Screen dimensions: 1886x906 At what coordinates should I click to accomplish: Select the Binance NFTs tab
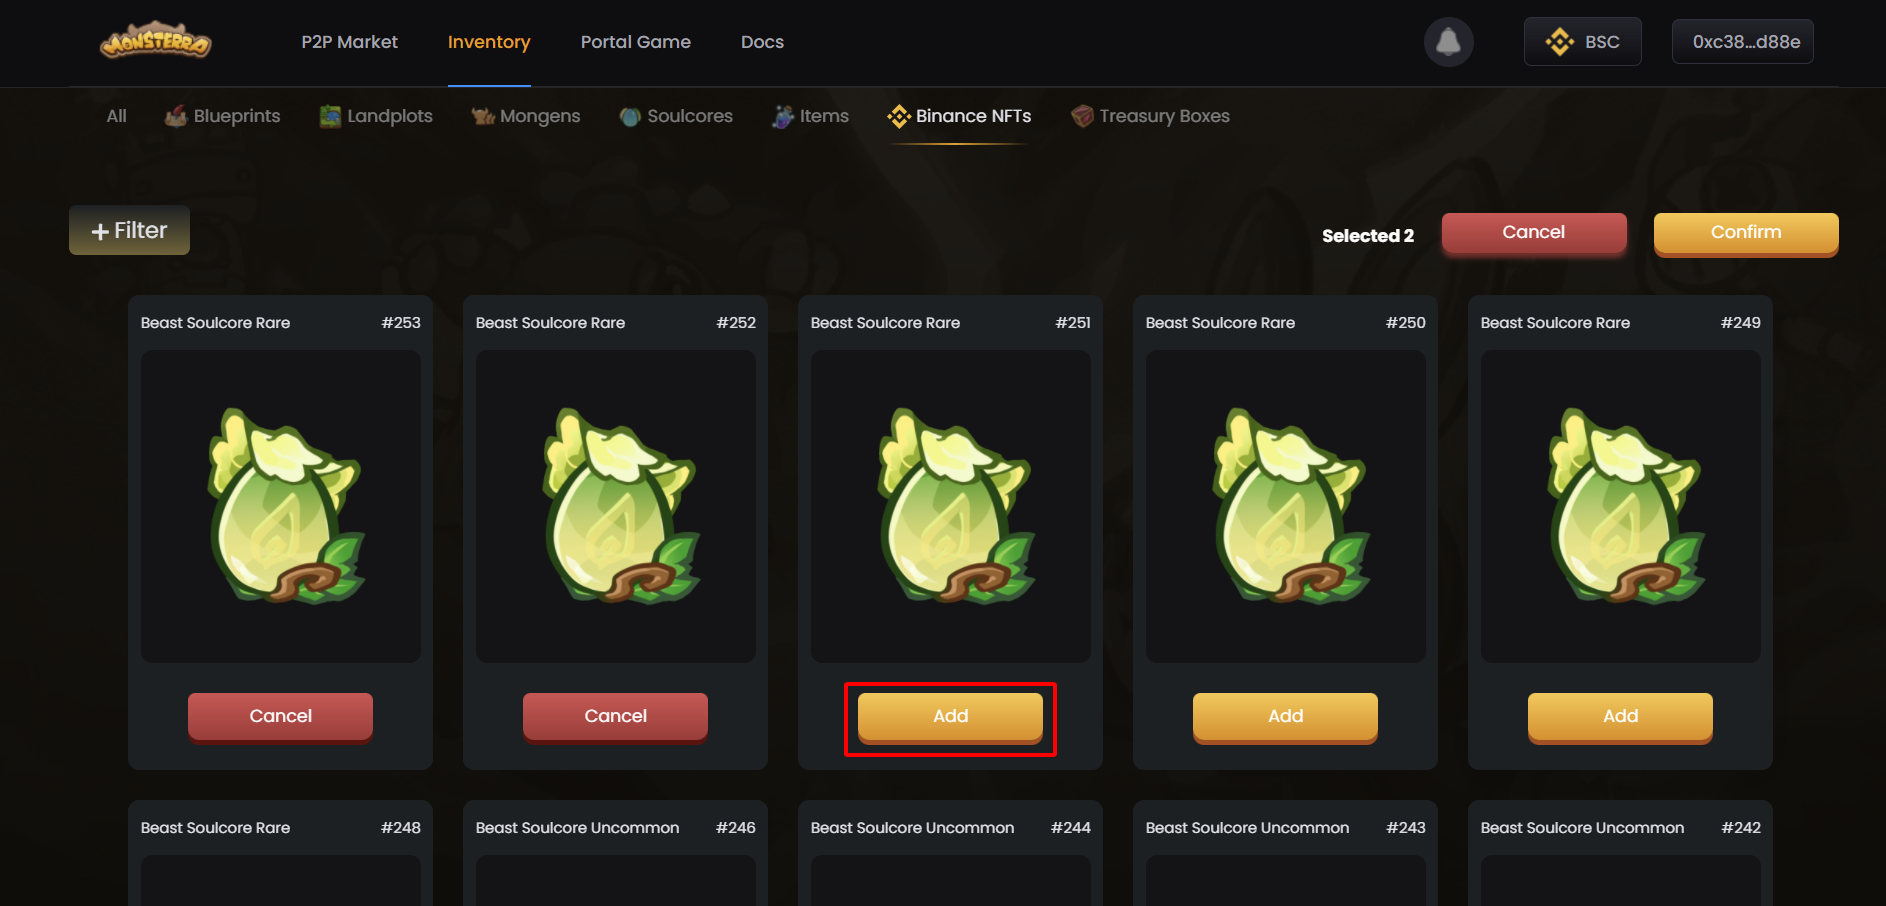click(959, 116)
